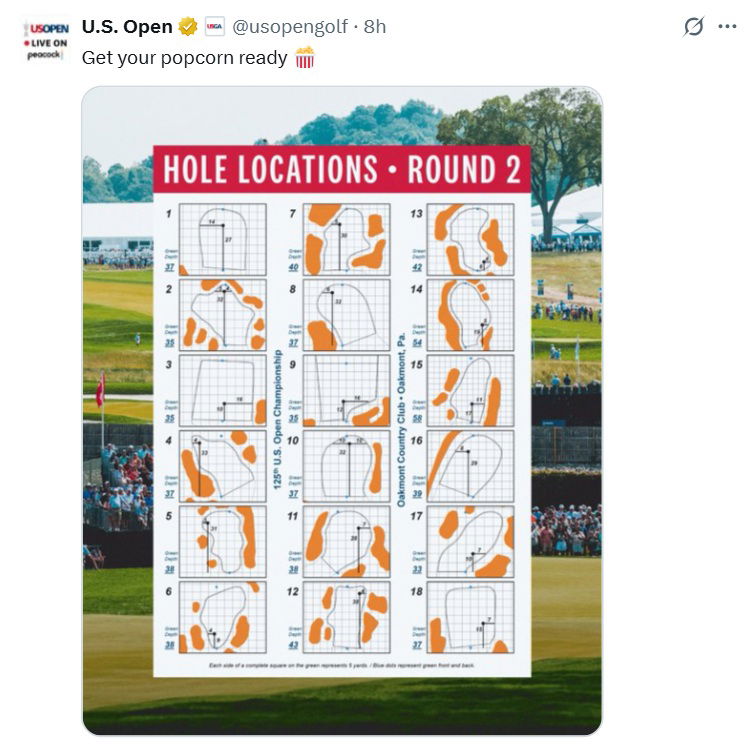
Task: Open the U.S. Open display name link
Action: [127, 27]
